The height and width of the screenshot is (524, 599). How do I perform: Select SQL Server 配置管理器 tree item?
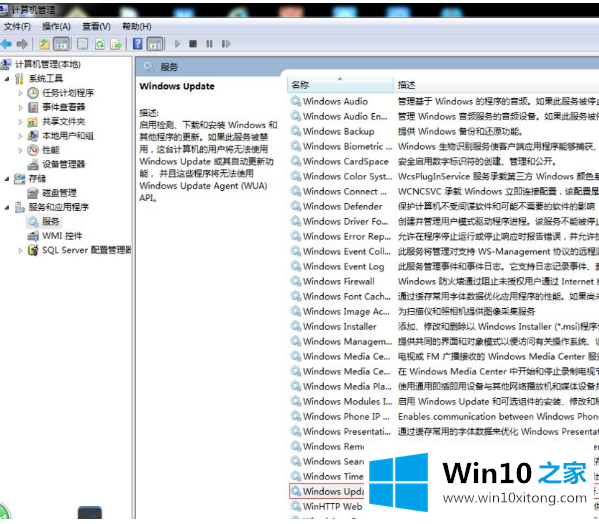[86, 251]
